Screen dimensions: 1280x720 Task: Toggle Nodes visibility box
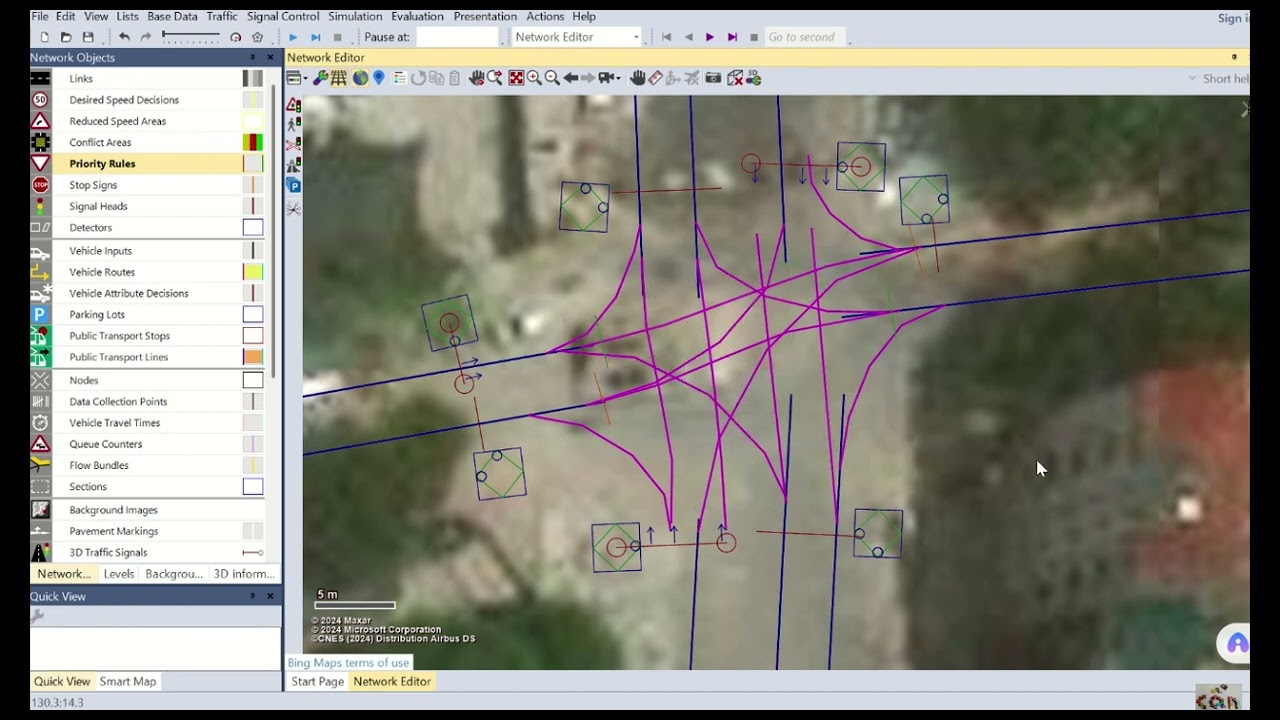click(x=253, y=380)
